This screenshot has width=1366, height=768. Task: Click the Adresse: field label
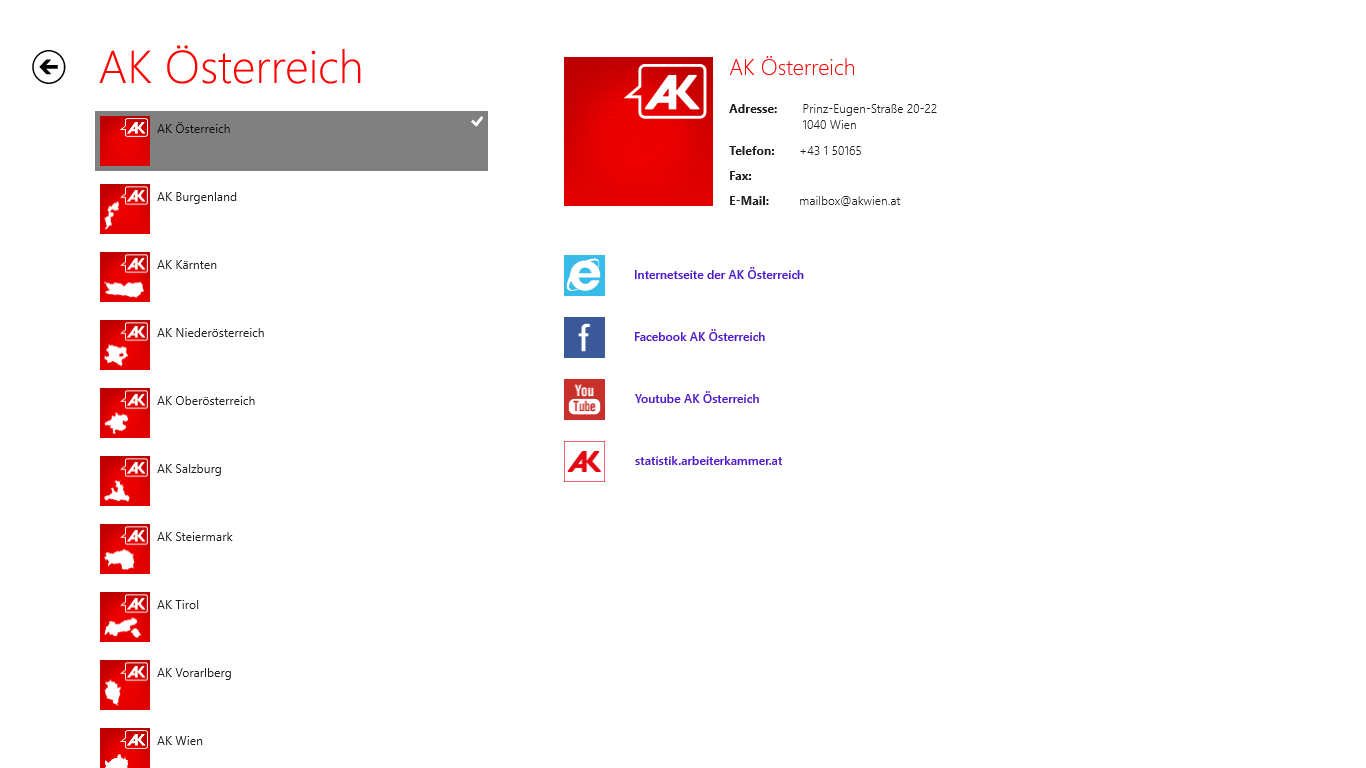(x=753, y=109)
